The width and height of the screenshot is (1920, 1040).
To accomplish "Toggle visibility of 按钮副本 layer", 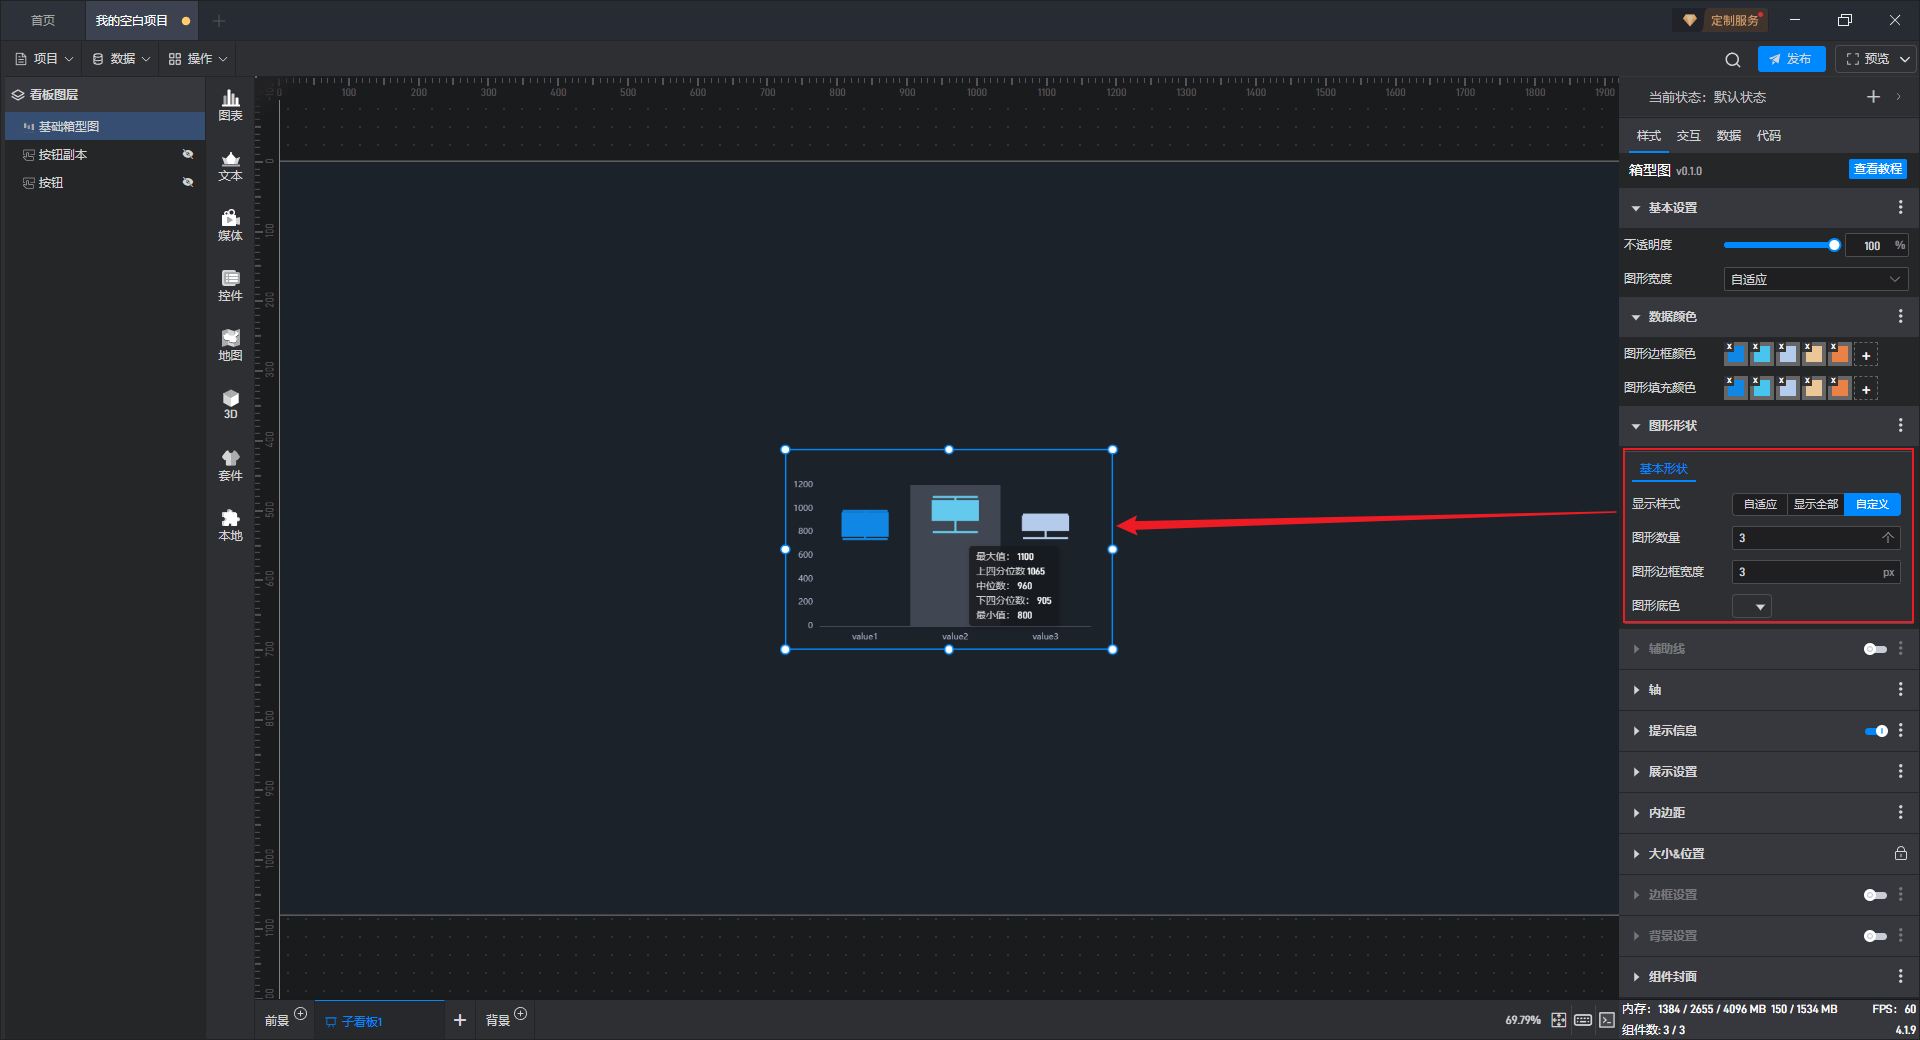I will (187, 154).
